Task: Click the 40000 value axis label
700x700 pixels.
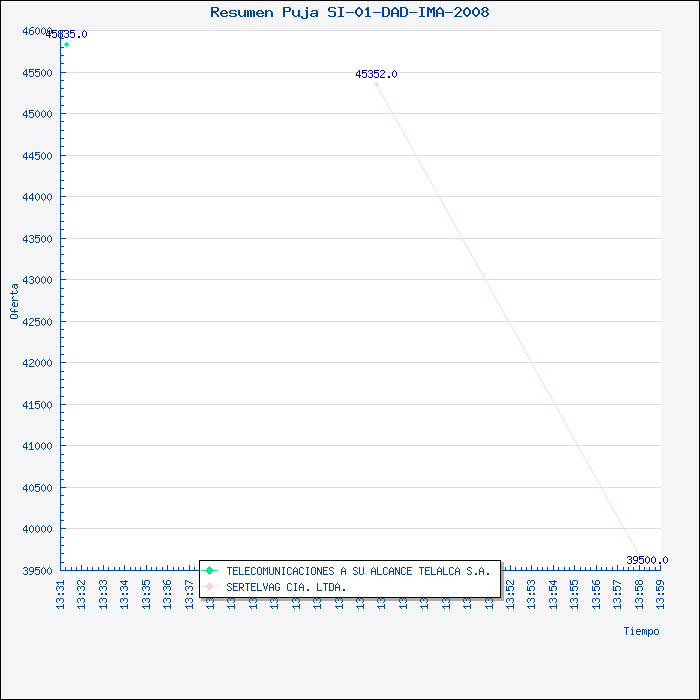Action: [x=37, y=529]
